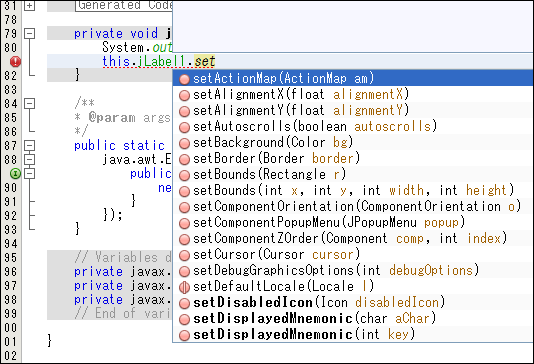Collapse the code fold at line 88
This screenshot has height=364, width=534.
click(30, 160)
